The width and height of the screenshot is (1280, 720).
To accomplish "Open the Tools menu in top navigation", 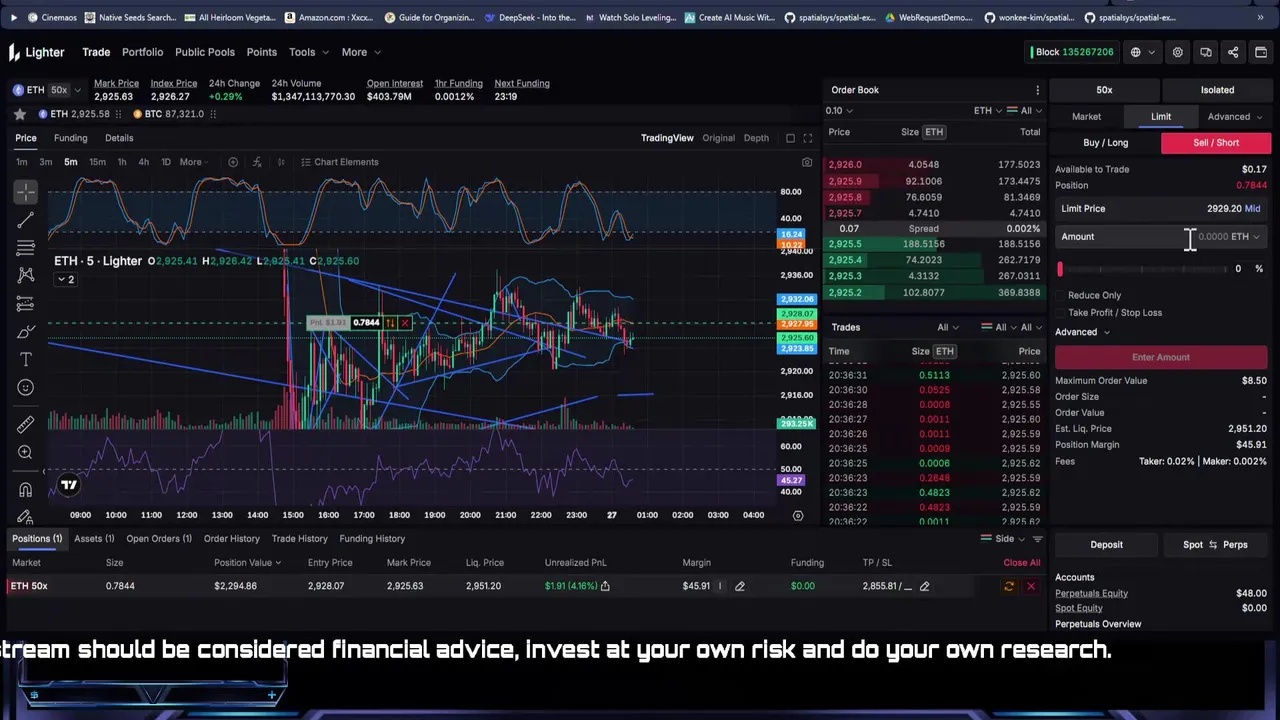I will click(307, 52).
